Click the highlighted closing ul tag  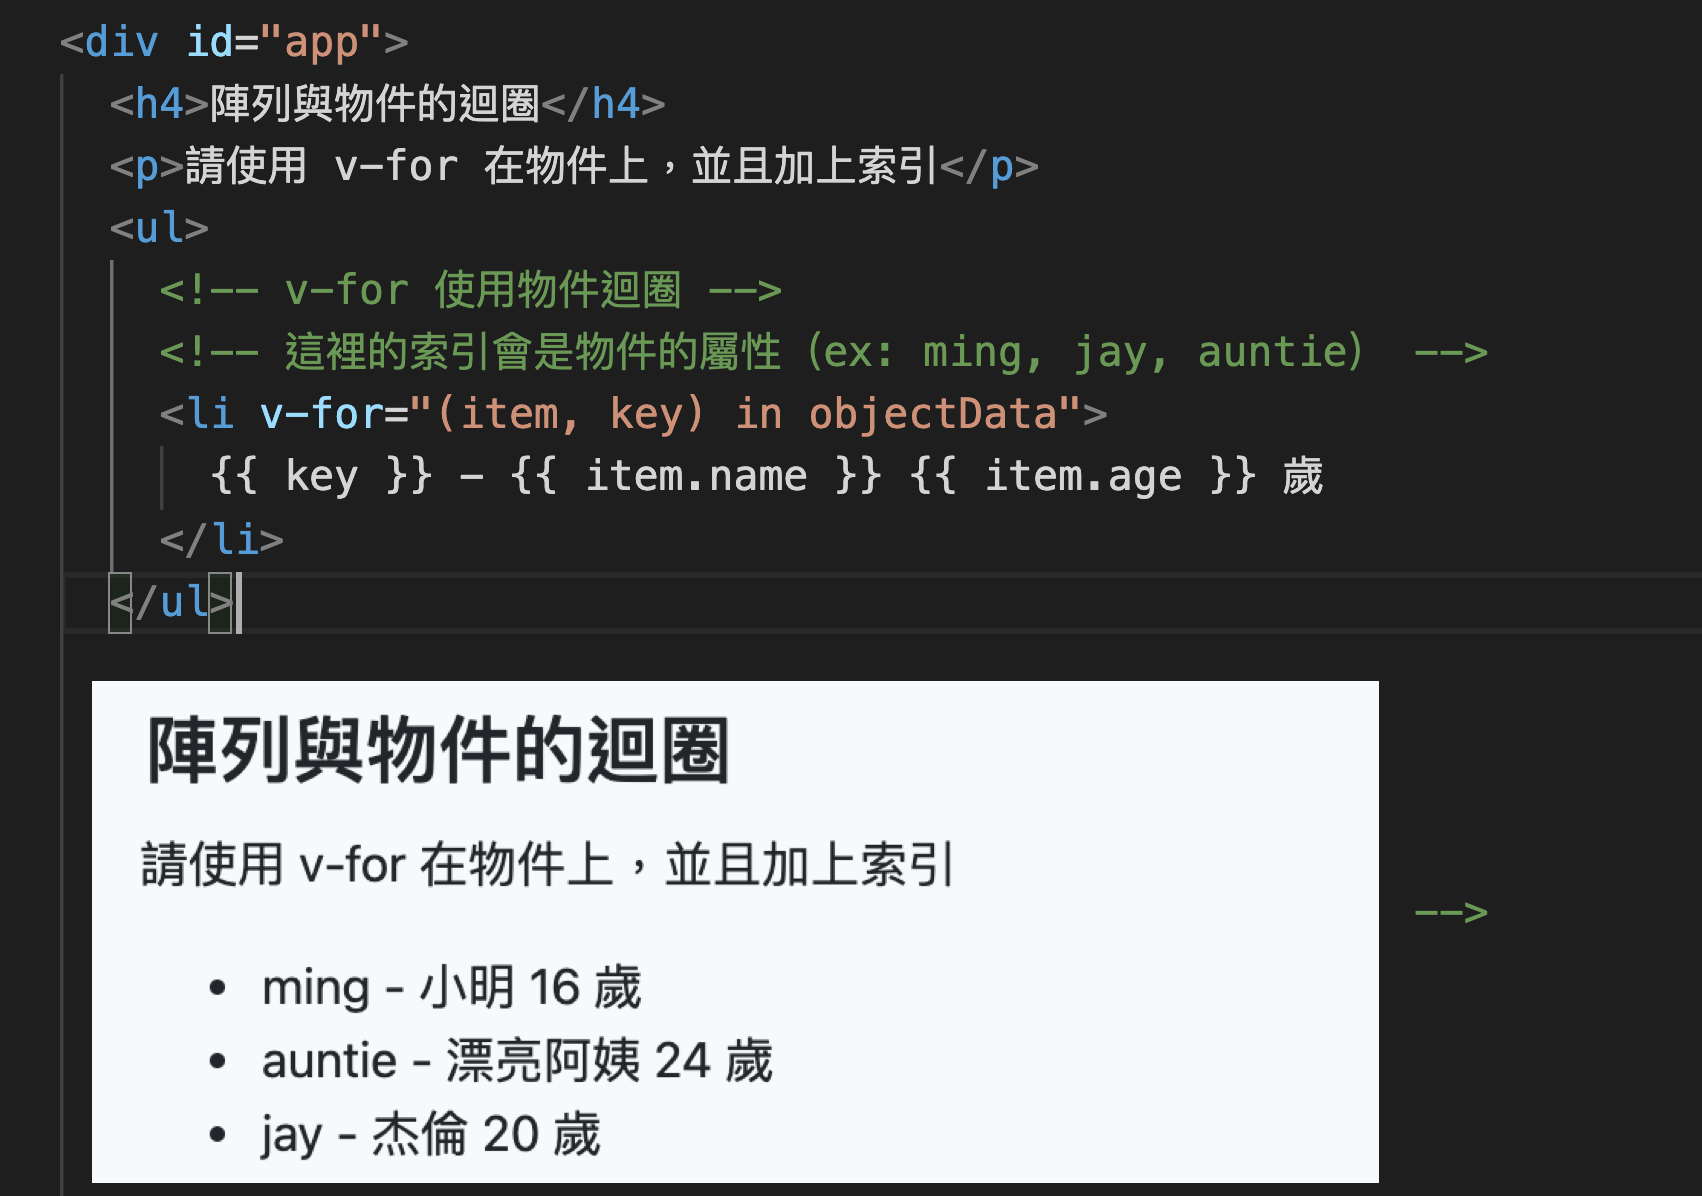coord(171,602)
